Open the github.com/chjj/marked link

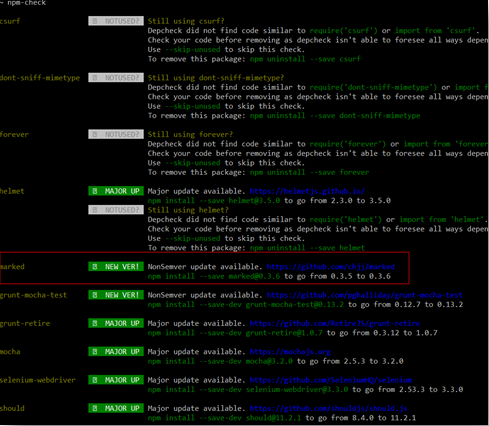[x=331, y=267]
